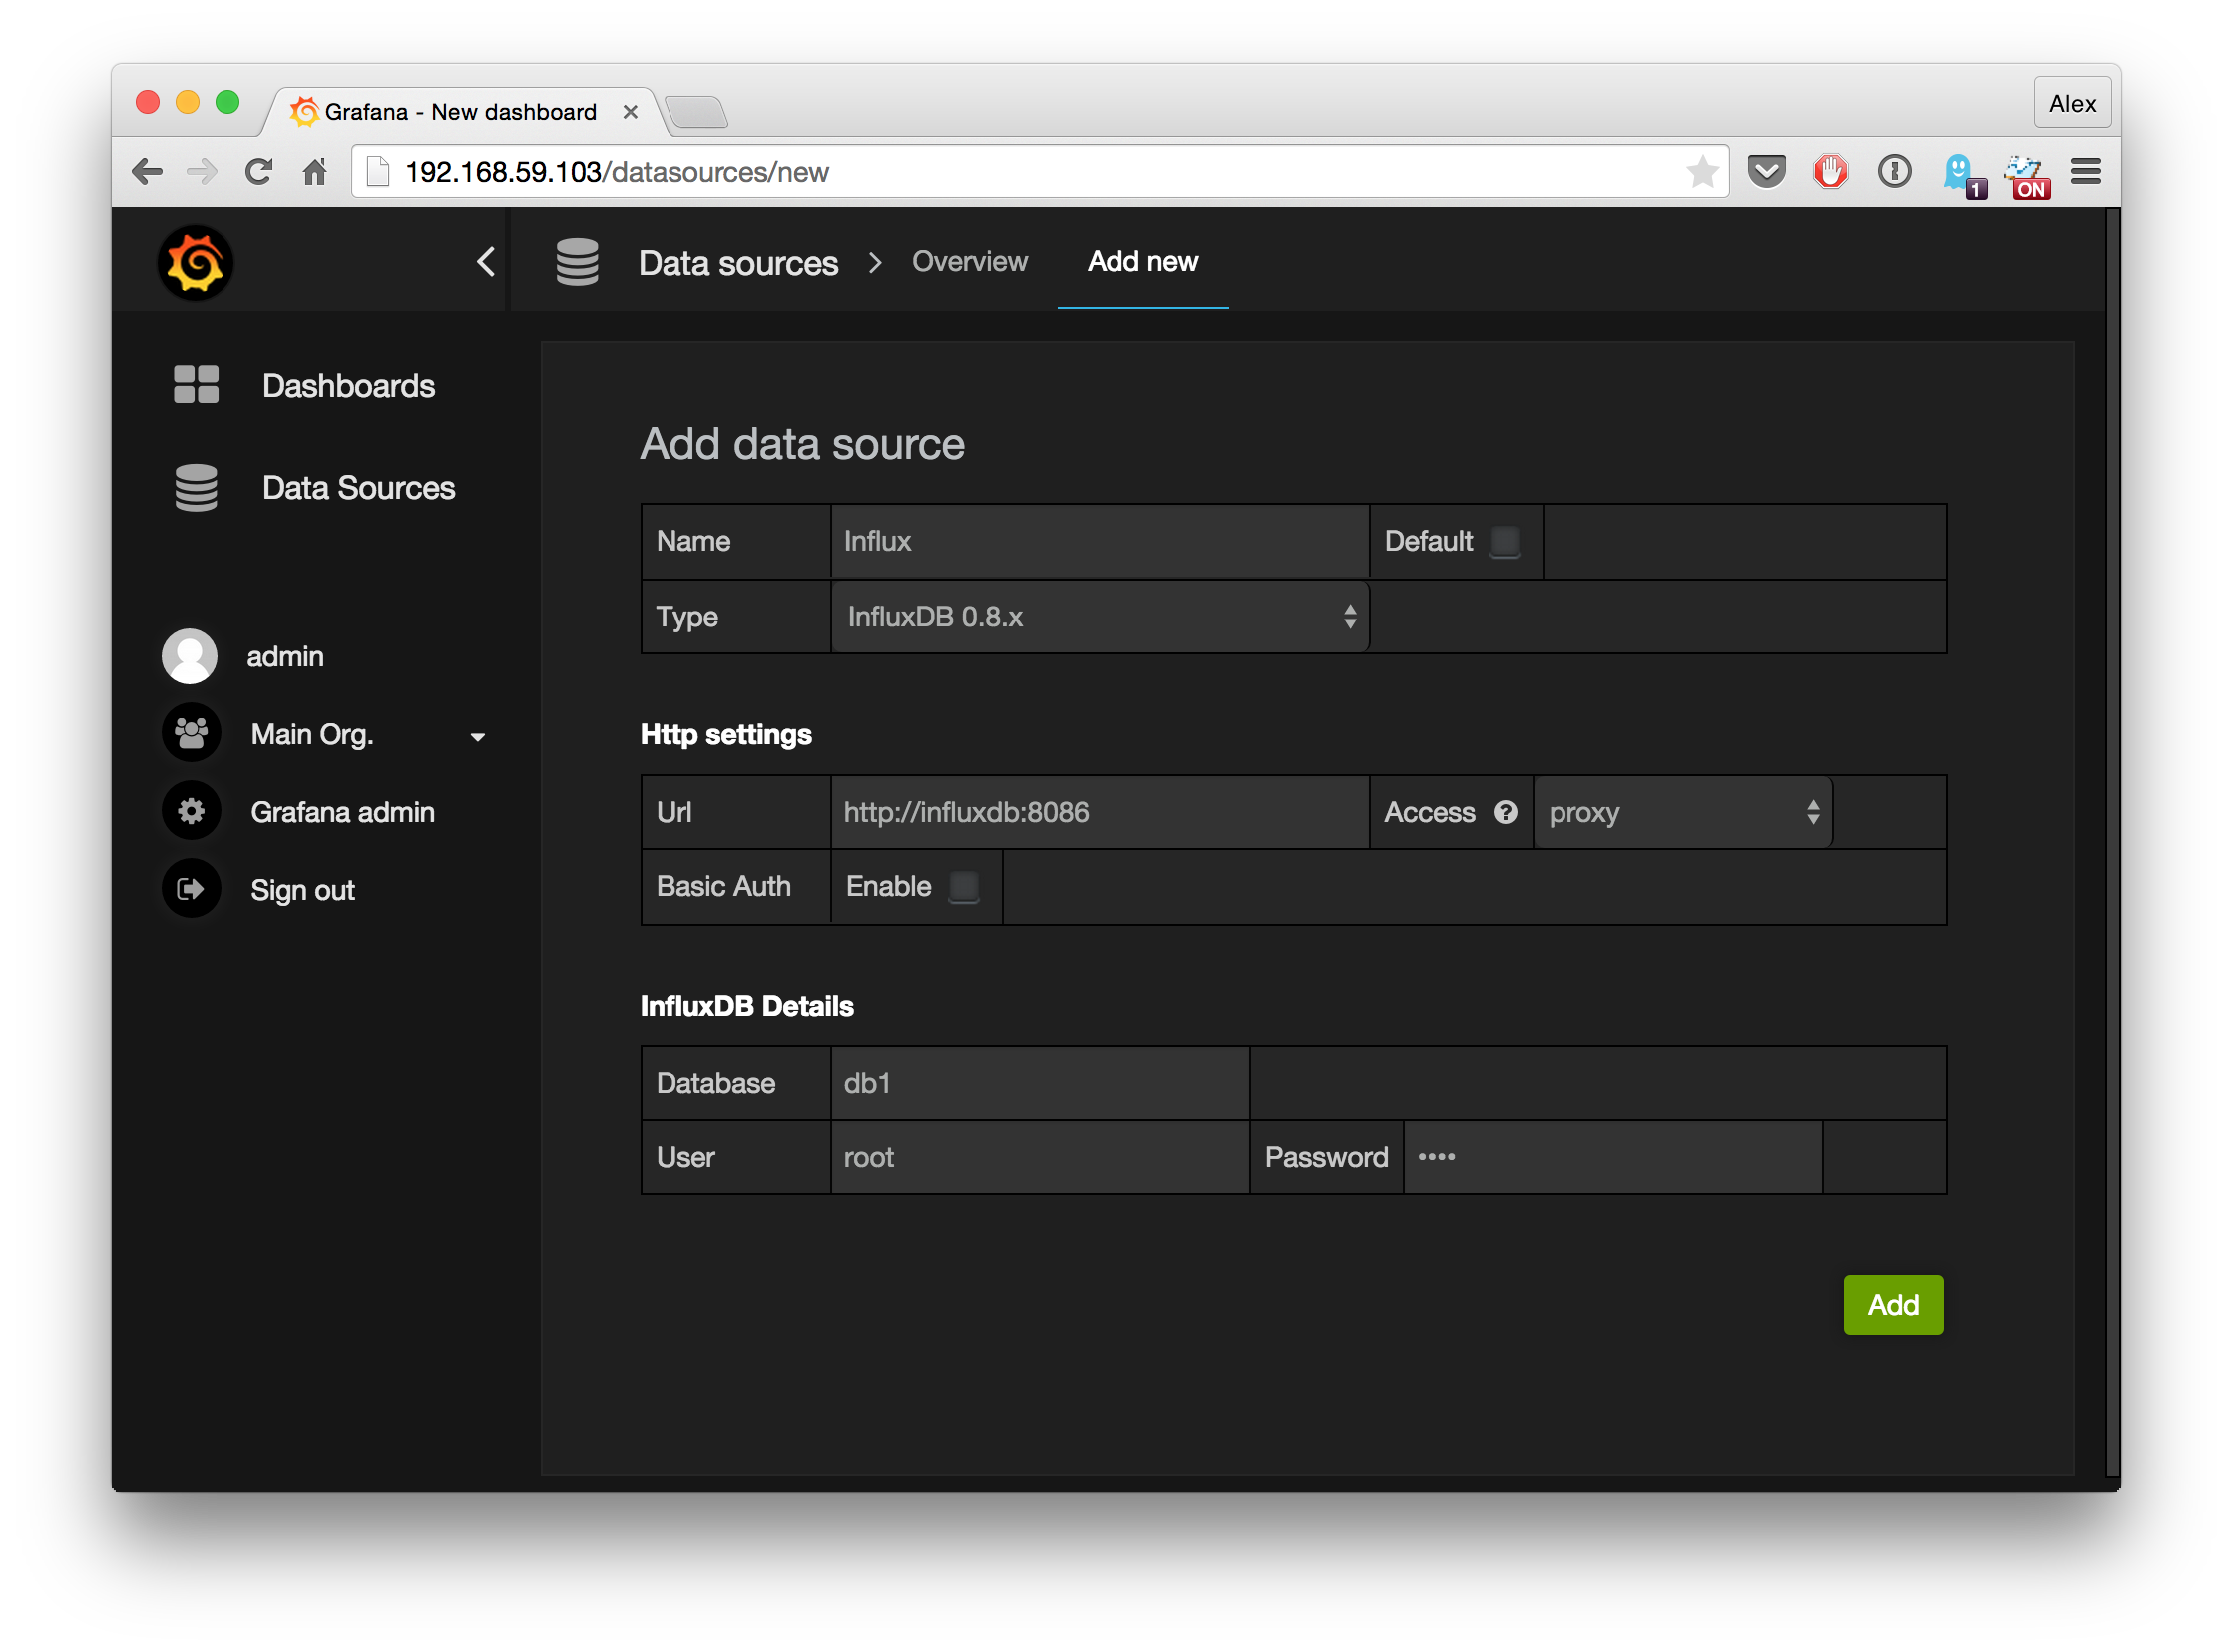Click the 1Password extension icon
This screenshot has height=1652, width=2233.
point(1894,171)
